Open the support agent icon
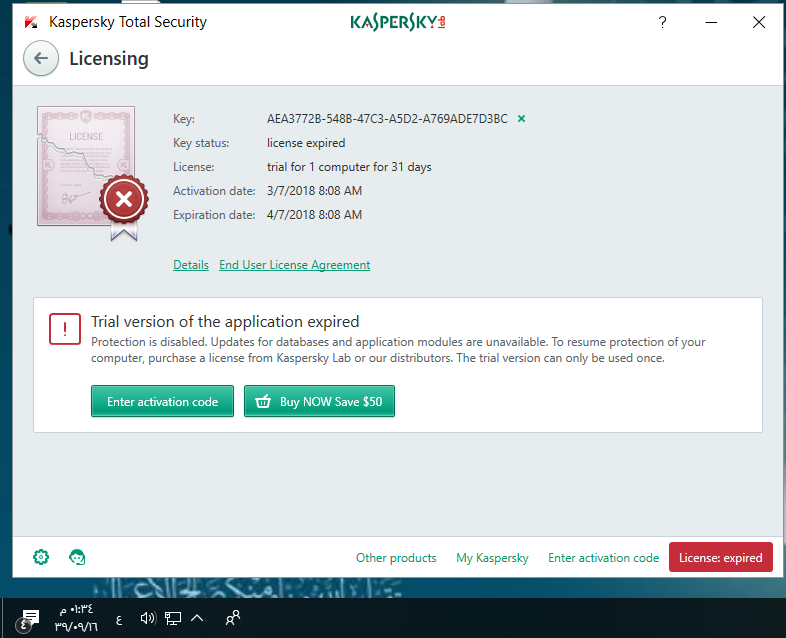The image size is (786, 638). pyautogui.click(x=77, y=557)
